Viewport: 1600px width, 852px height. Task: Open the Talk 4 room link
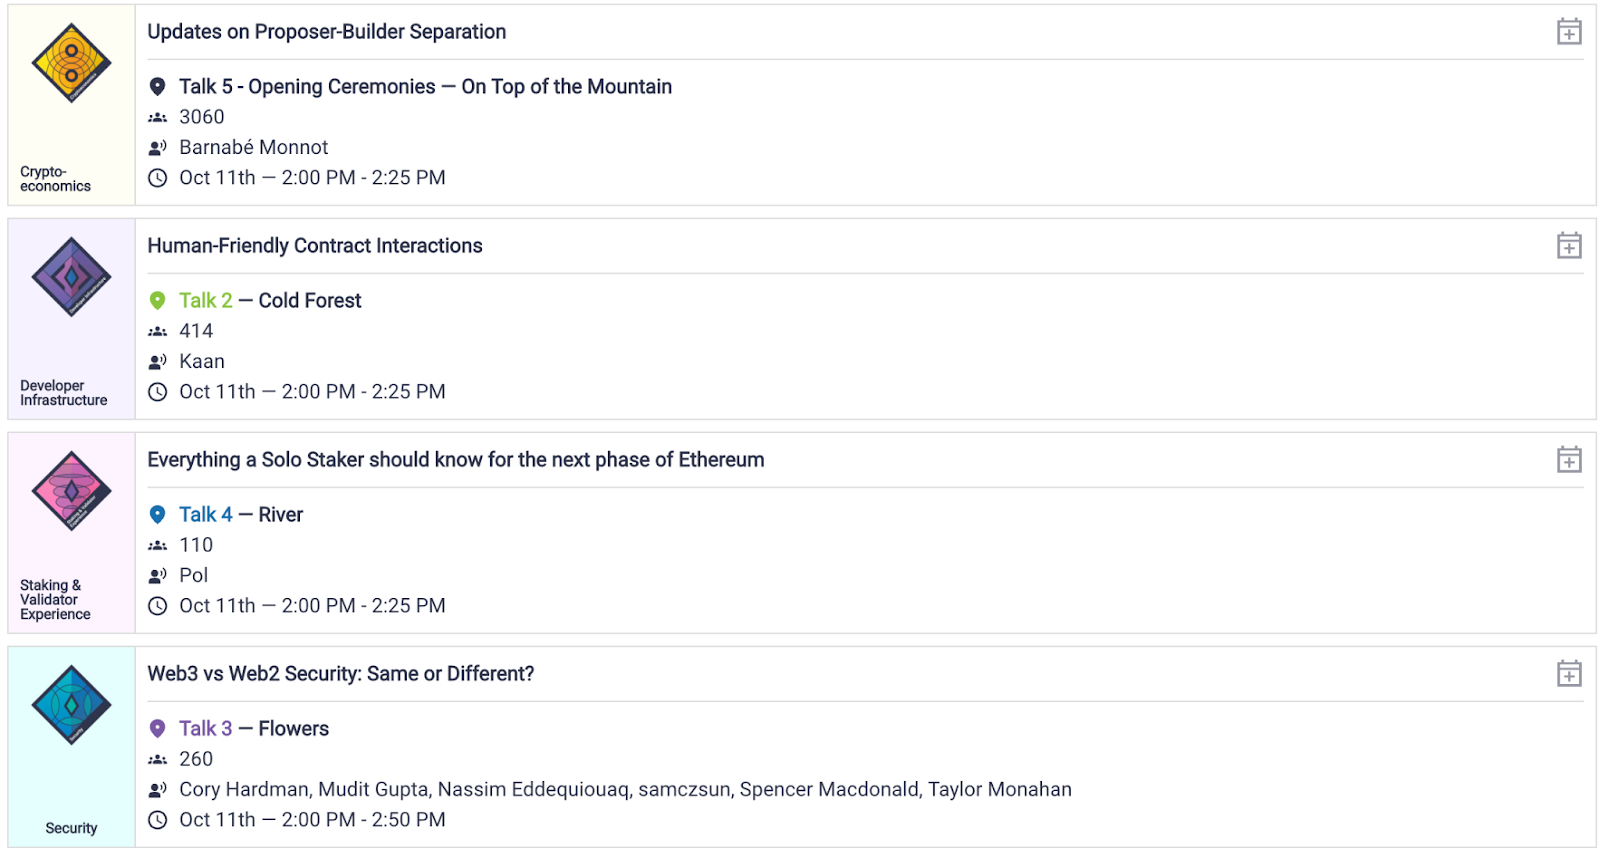pos(205,514)
